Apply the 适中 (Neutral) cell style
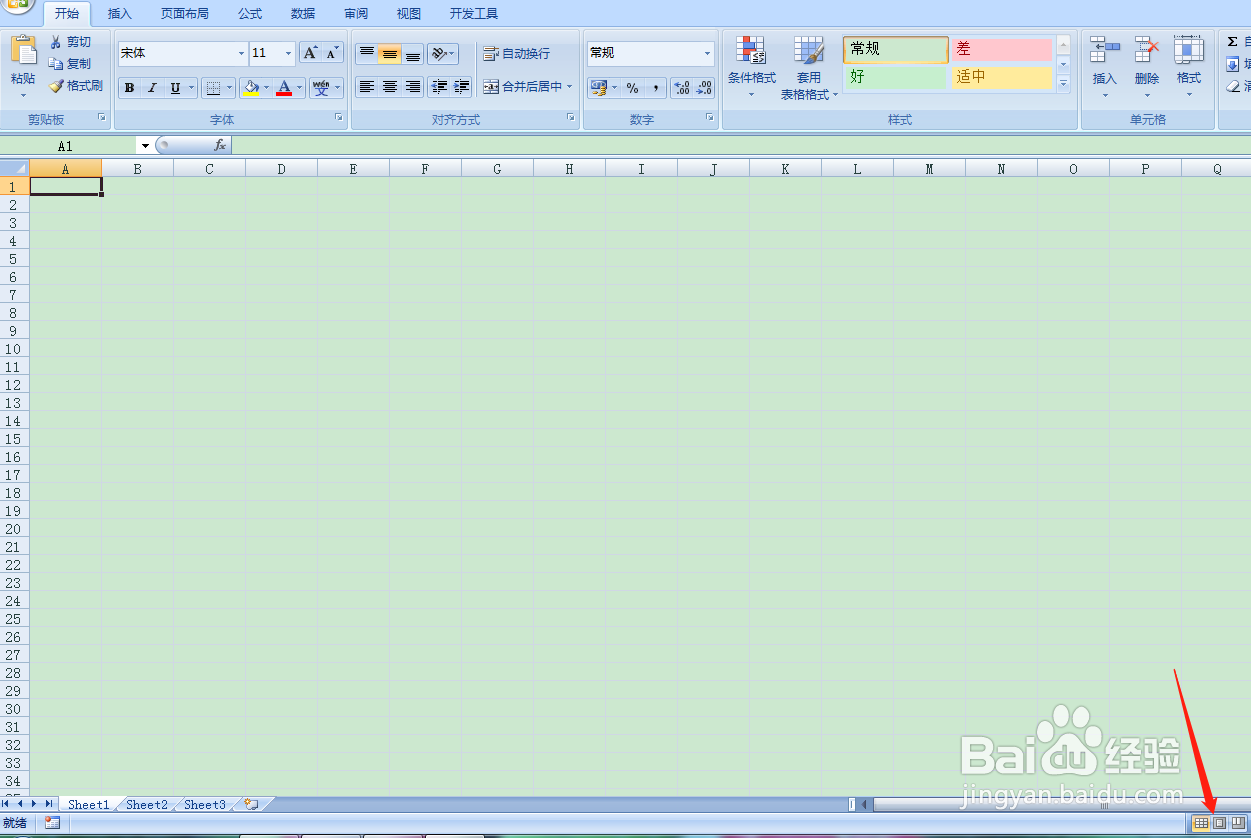Screen dimensions: 1251x838 point(1001,77)
